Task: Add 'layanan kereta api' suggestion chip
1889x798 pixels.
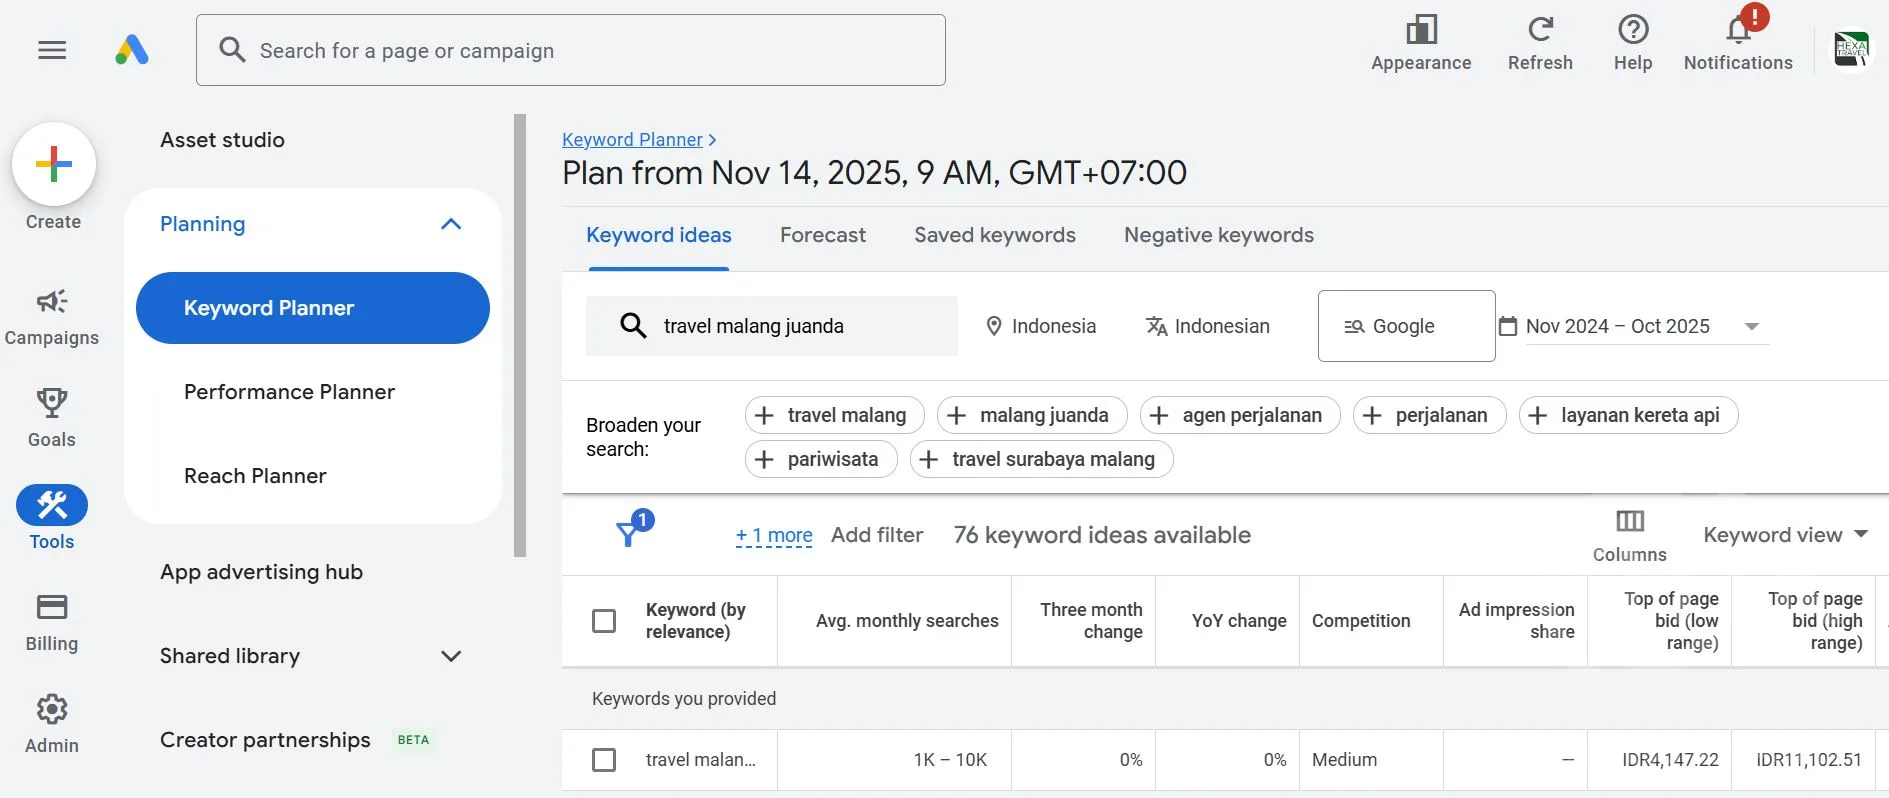Action: [1628, 415]
